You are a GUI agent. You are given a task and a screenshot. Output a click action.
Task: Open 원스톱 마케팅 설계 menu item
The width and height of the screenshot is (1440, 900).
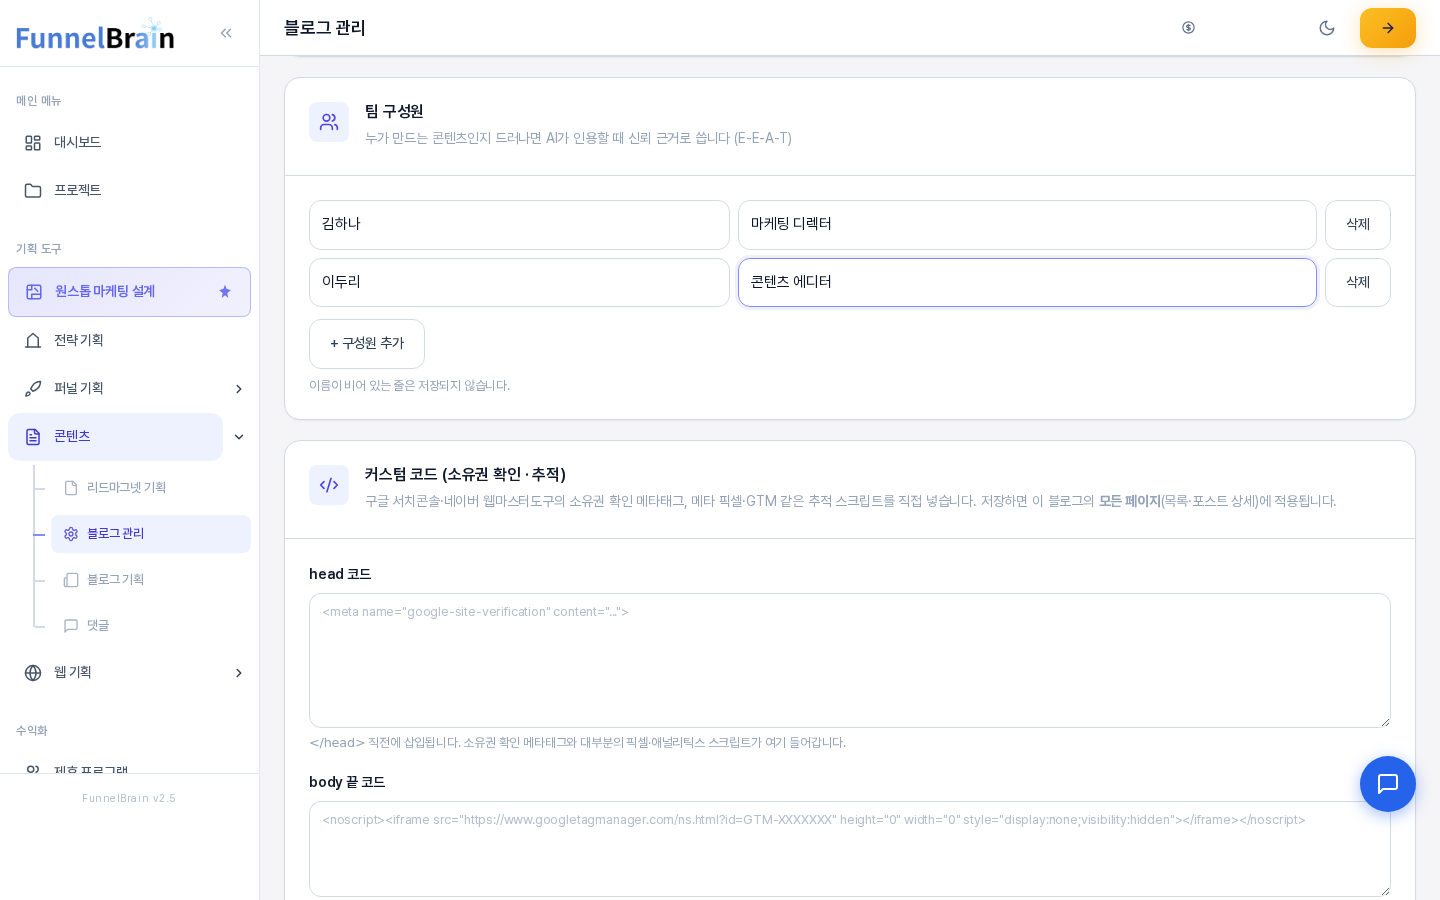[x=130, y=292]
